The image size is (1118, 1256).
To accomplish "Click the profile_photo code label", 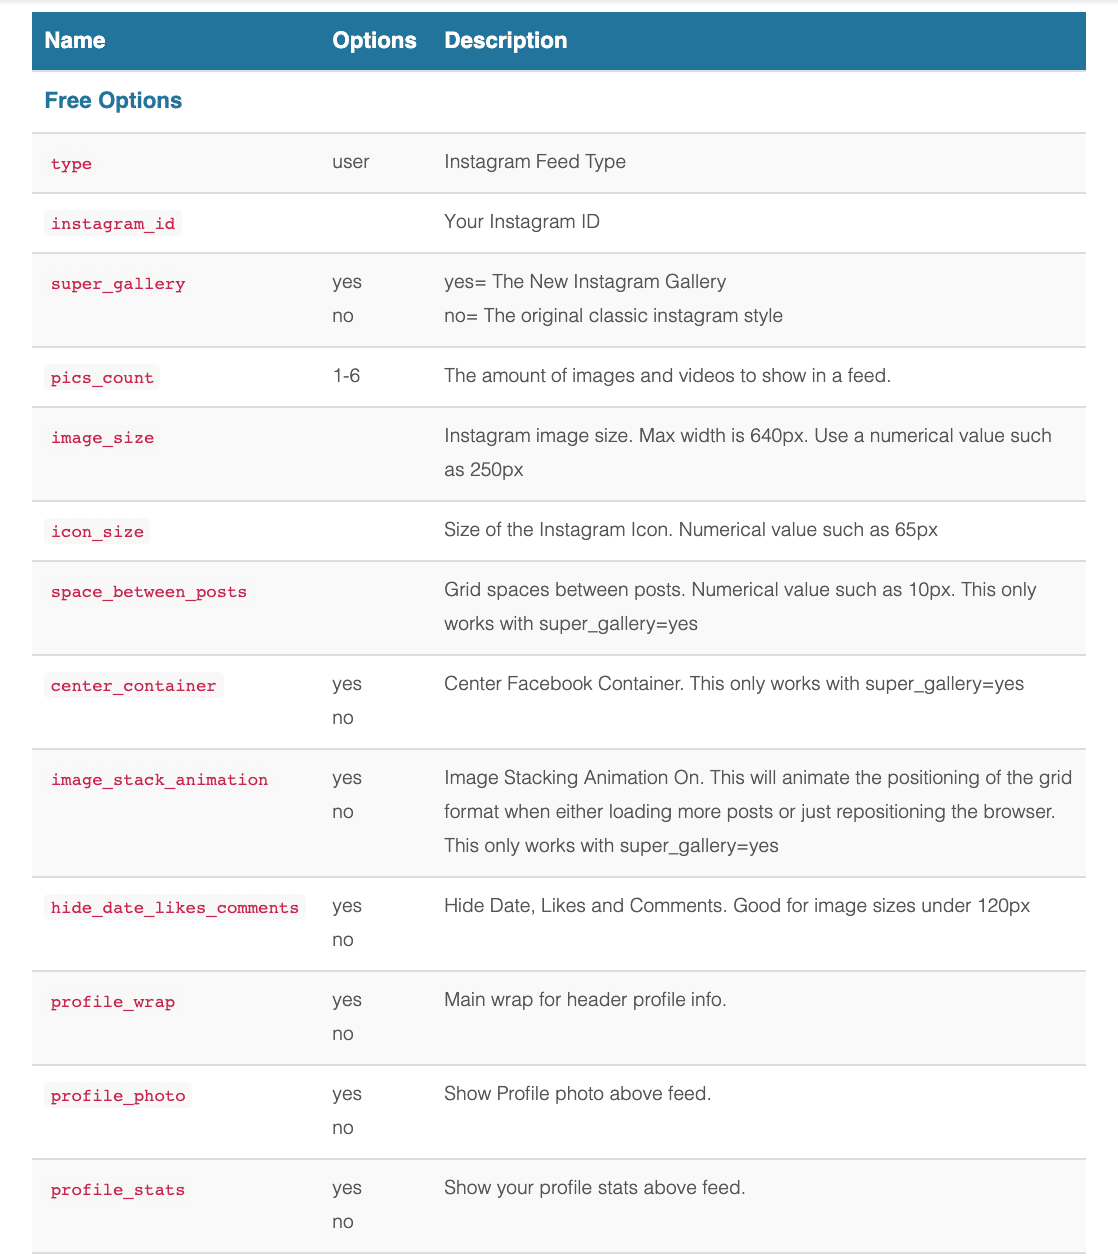I will click(118, 1096).
